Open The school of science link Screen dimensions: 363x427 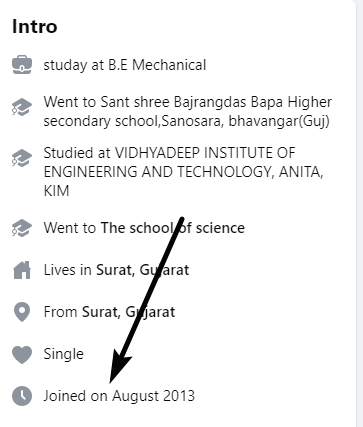[173, 228]
